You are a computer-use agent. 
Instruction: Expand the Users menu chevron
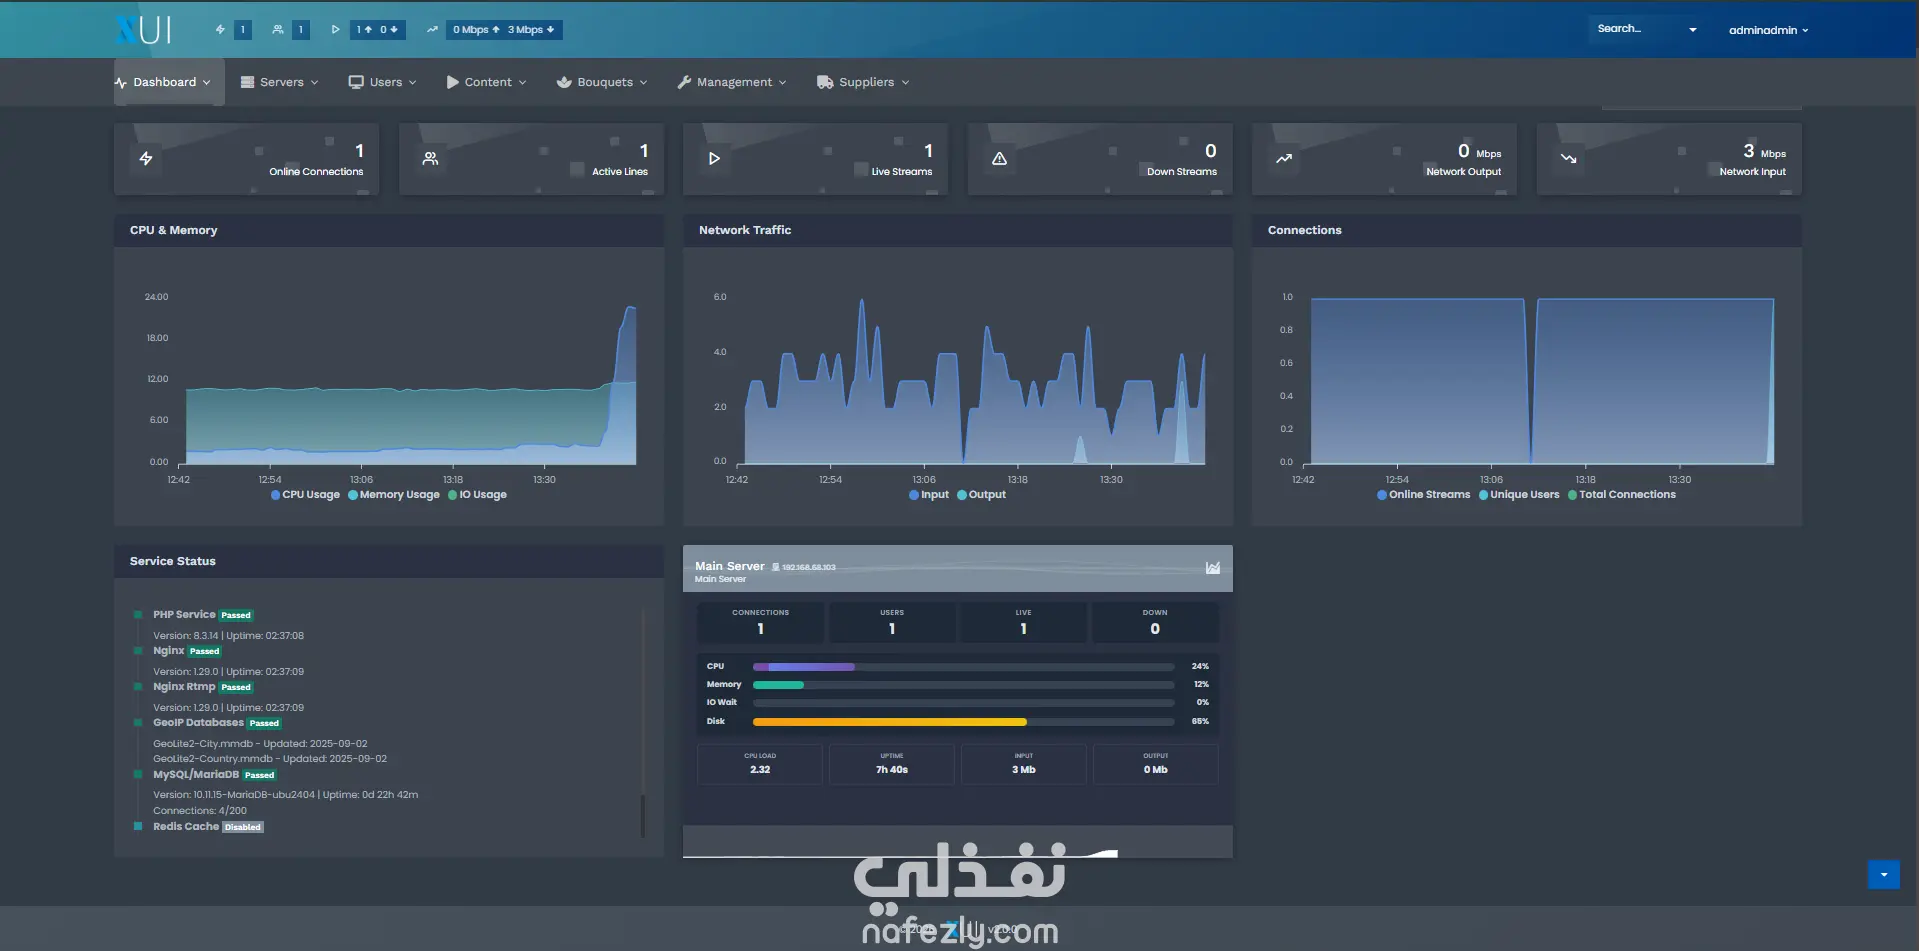(412, 83)
